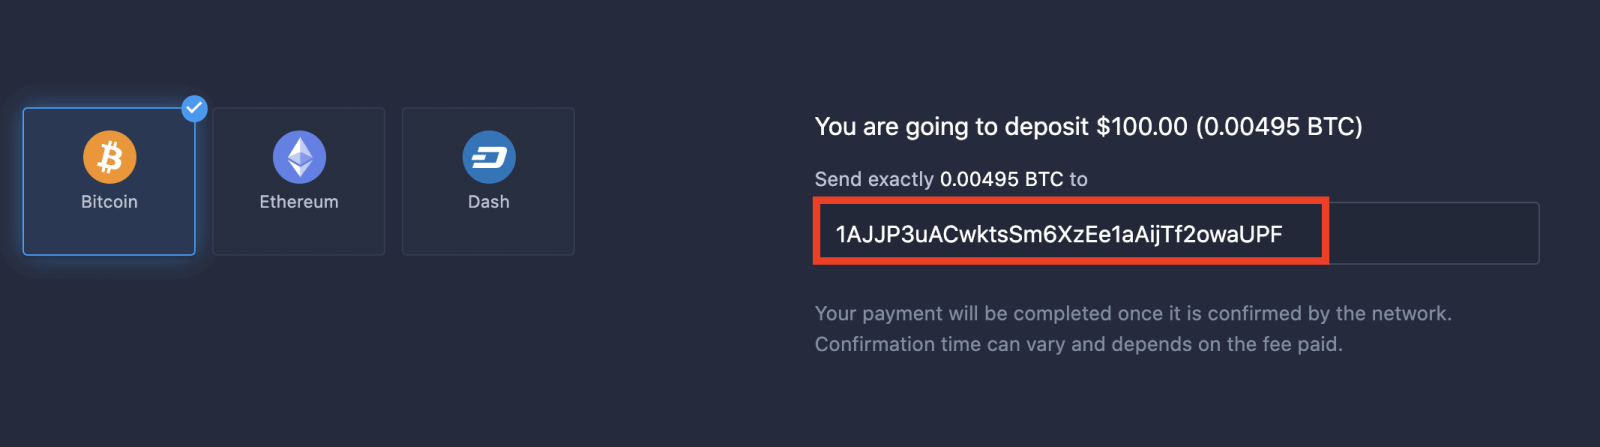Click the "You are going to deposit" heading

click(951, 127)
